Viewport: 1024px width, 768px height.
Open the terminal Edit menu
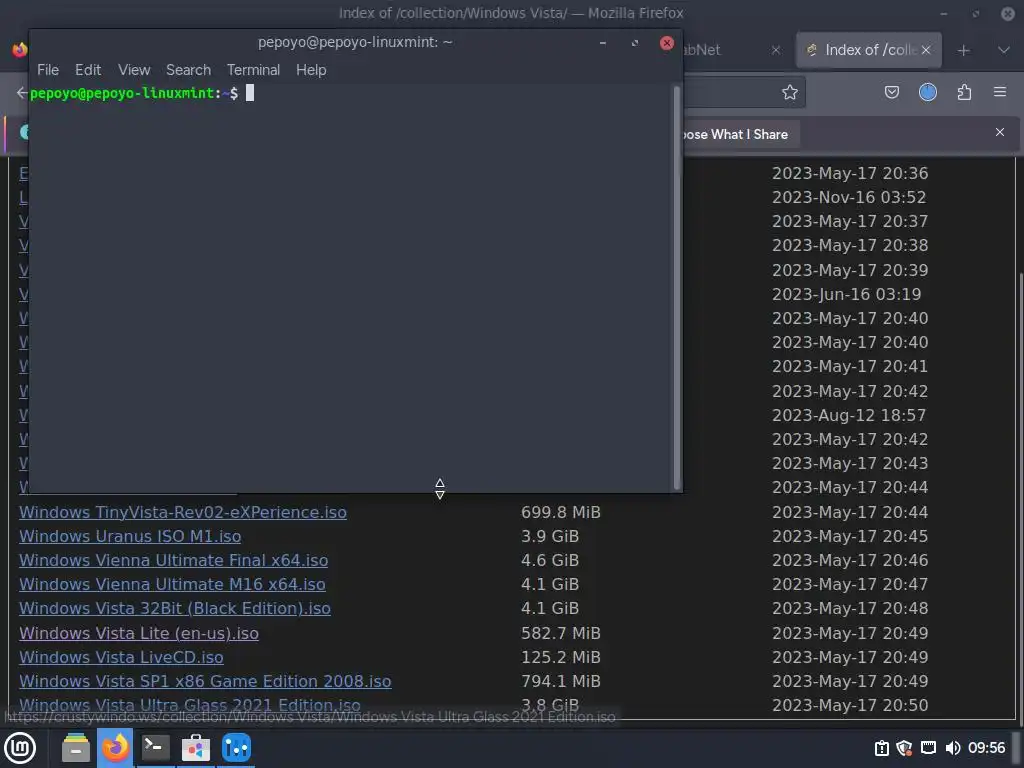point(88,70)
